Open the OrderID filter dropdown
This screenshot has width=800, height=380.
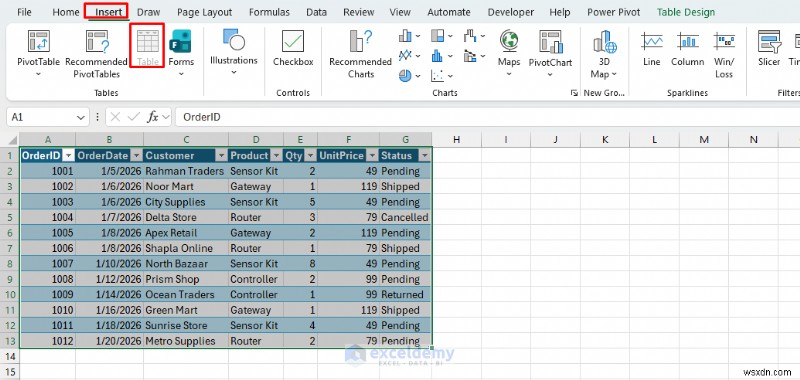click(68, 156)
